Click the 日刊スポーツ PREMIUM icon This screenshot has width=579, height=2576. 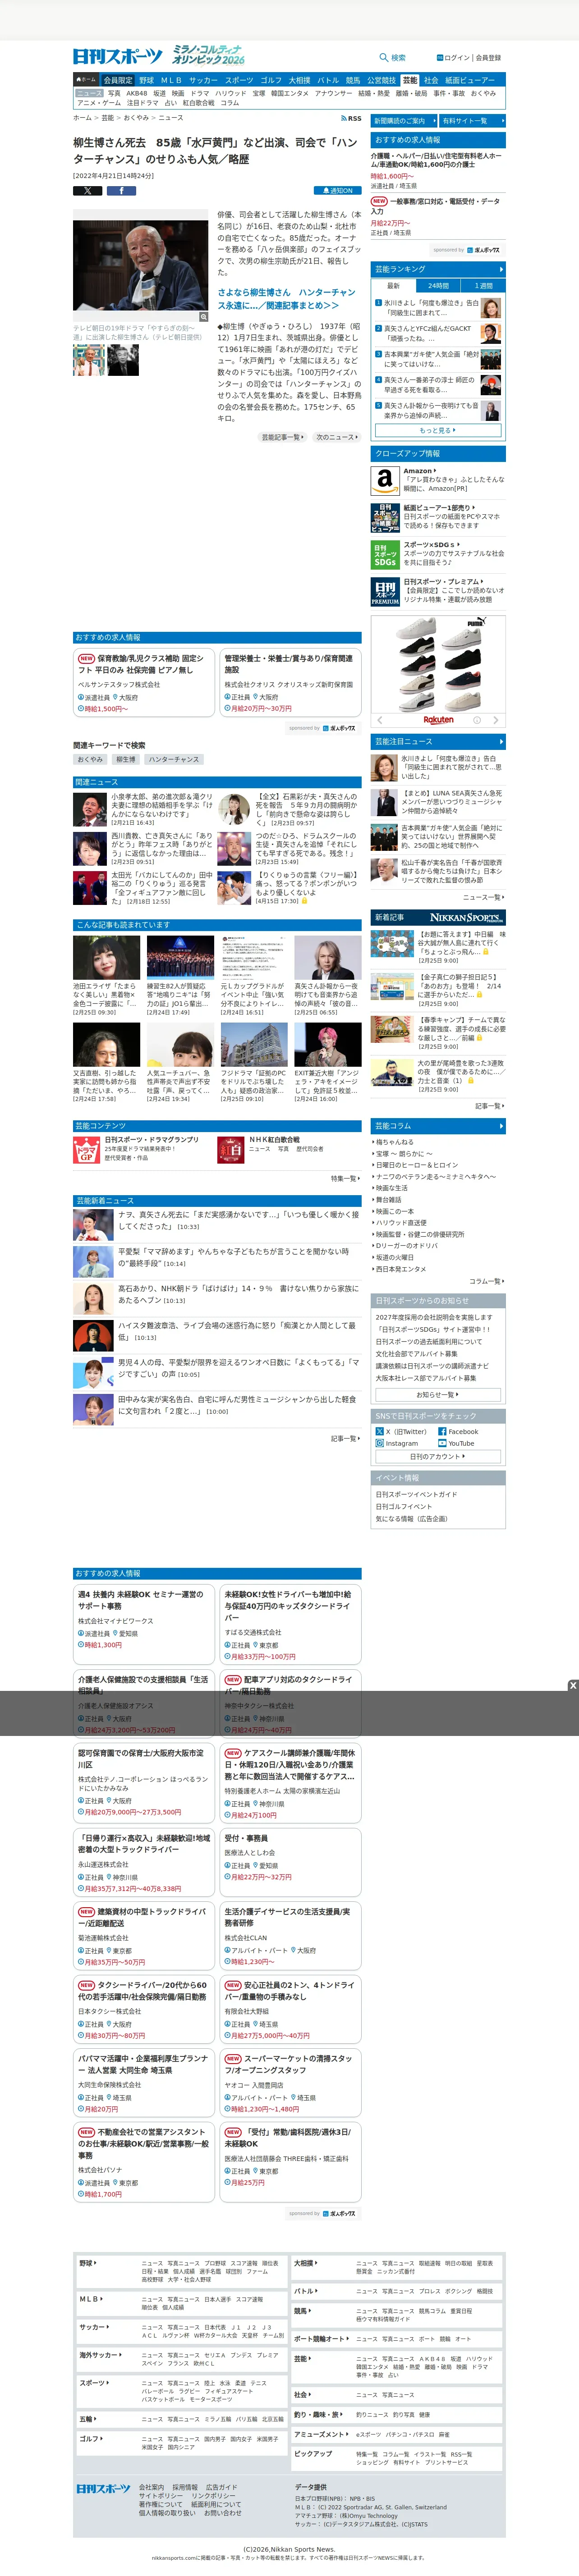[385, 592]
